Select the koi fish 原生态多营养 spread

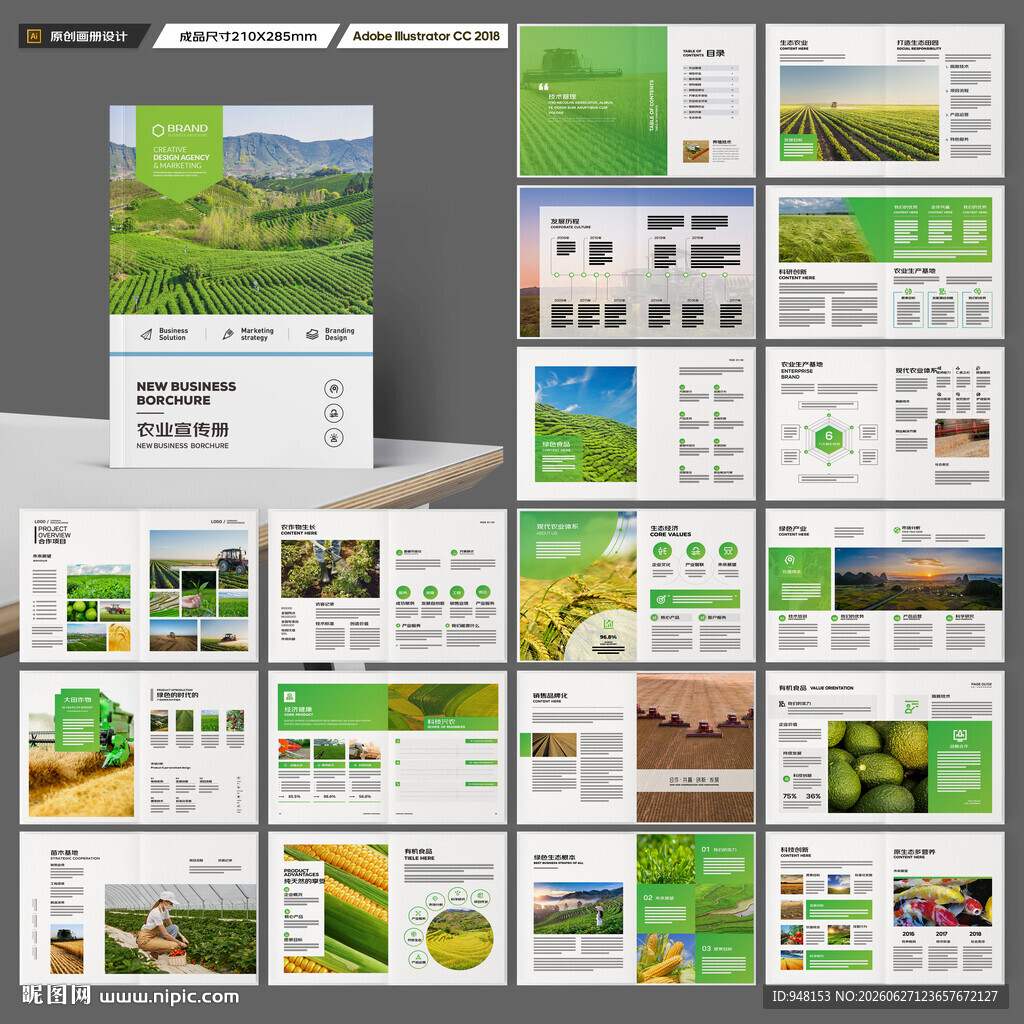coord(885,908)
